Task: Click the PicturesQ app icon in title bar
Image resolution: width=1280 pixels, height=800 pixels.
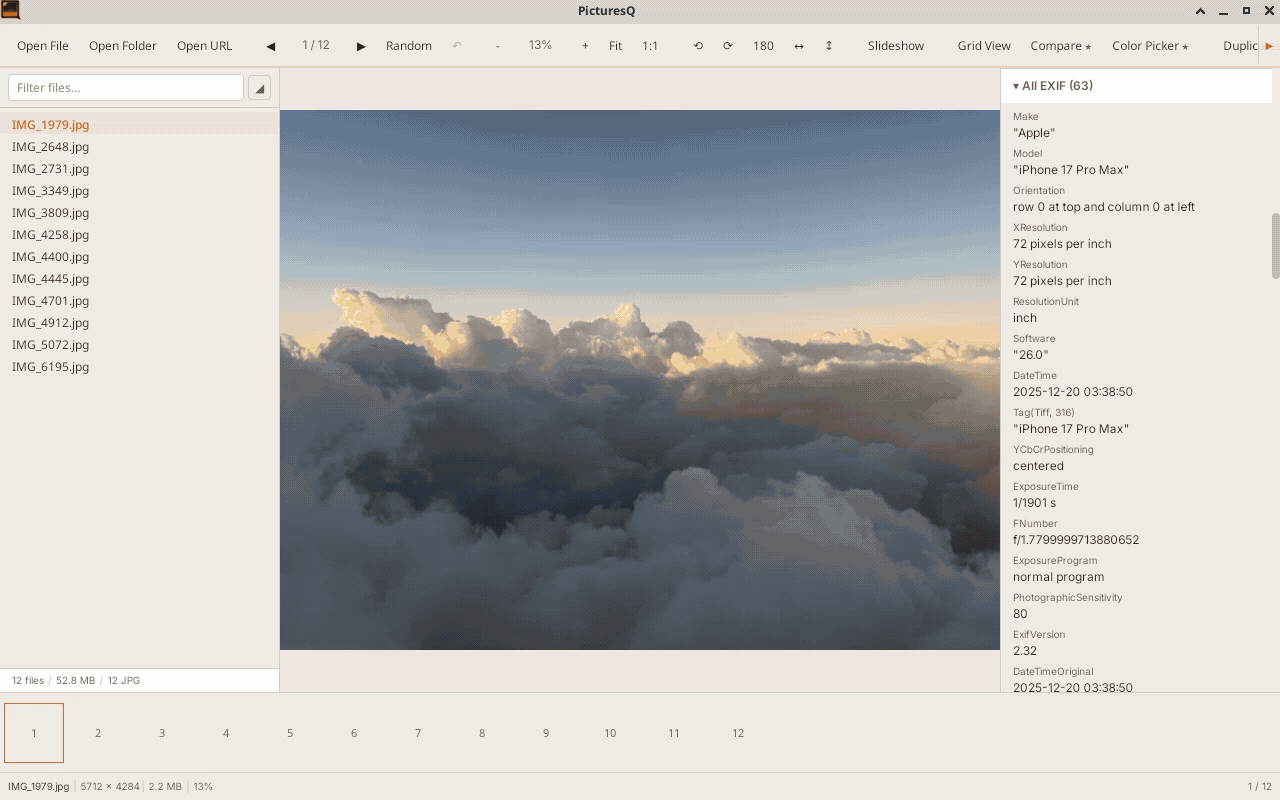Action: (10, 11)
